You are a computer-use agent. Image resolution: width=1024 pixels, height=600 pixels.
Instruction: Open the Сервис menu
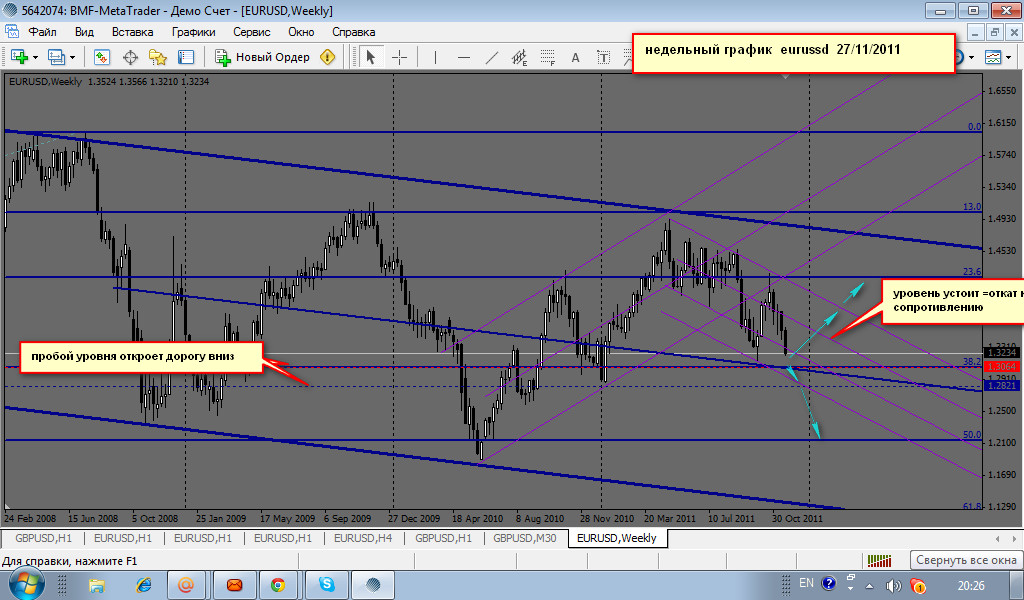click(251, 32)
